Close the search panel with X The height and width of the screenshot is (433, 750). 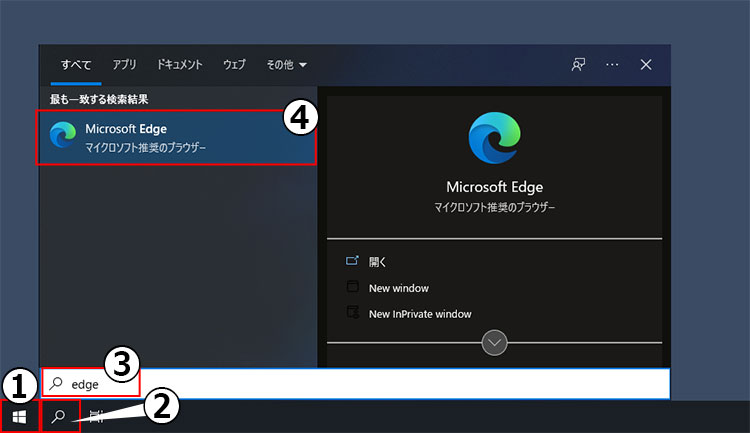pos(646,65)
